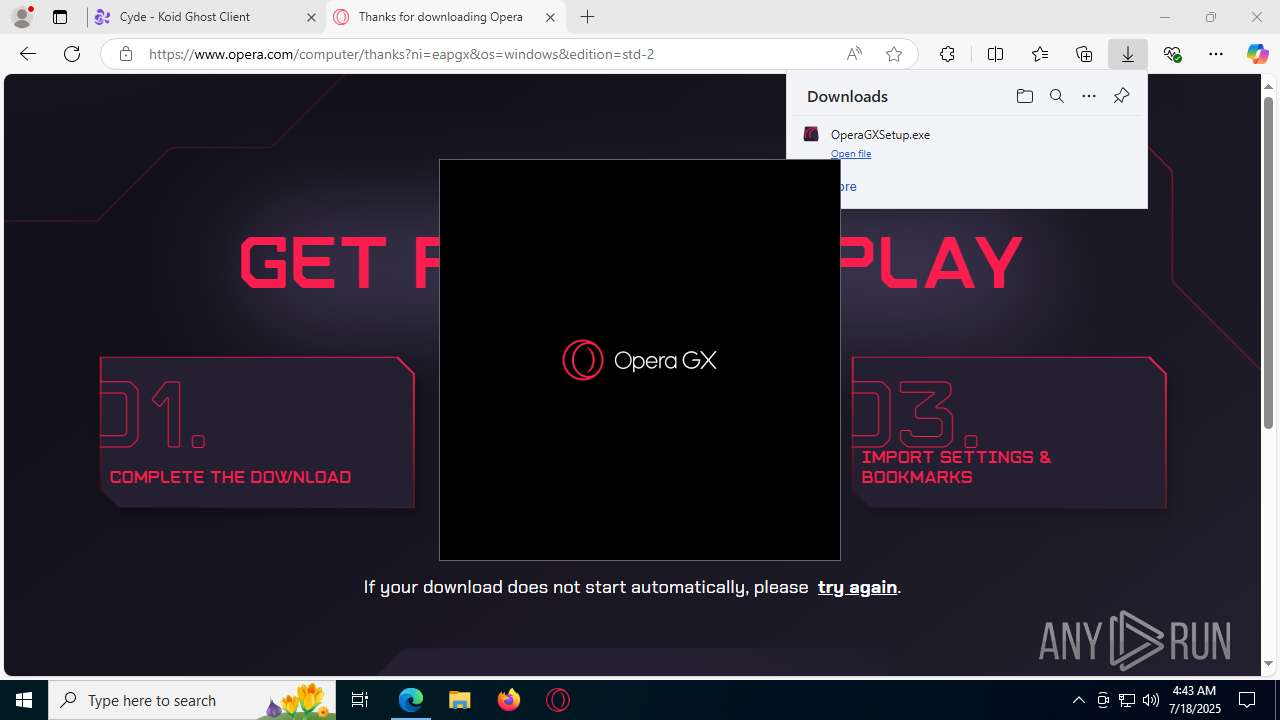Open tab actions menu icon
1280x720 pixels.
[60, 17]
